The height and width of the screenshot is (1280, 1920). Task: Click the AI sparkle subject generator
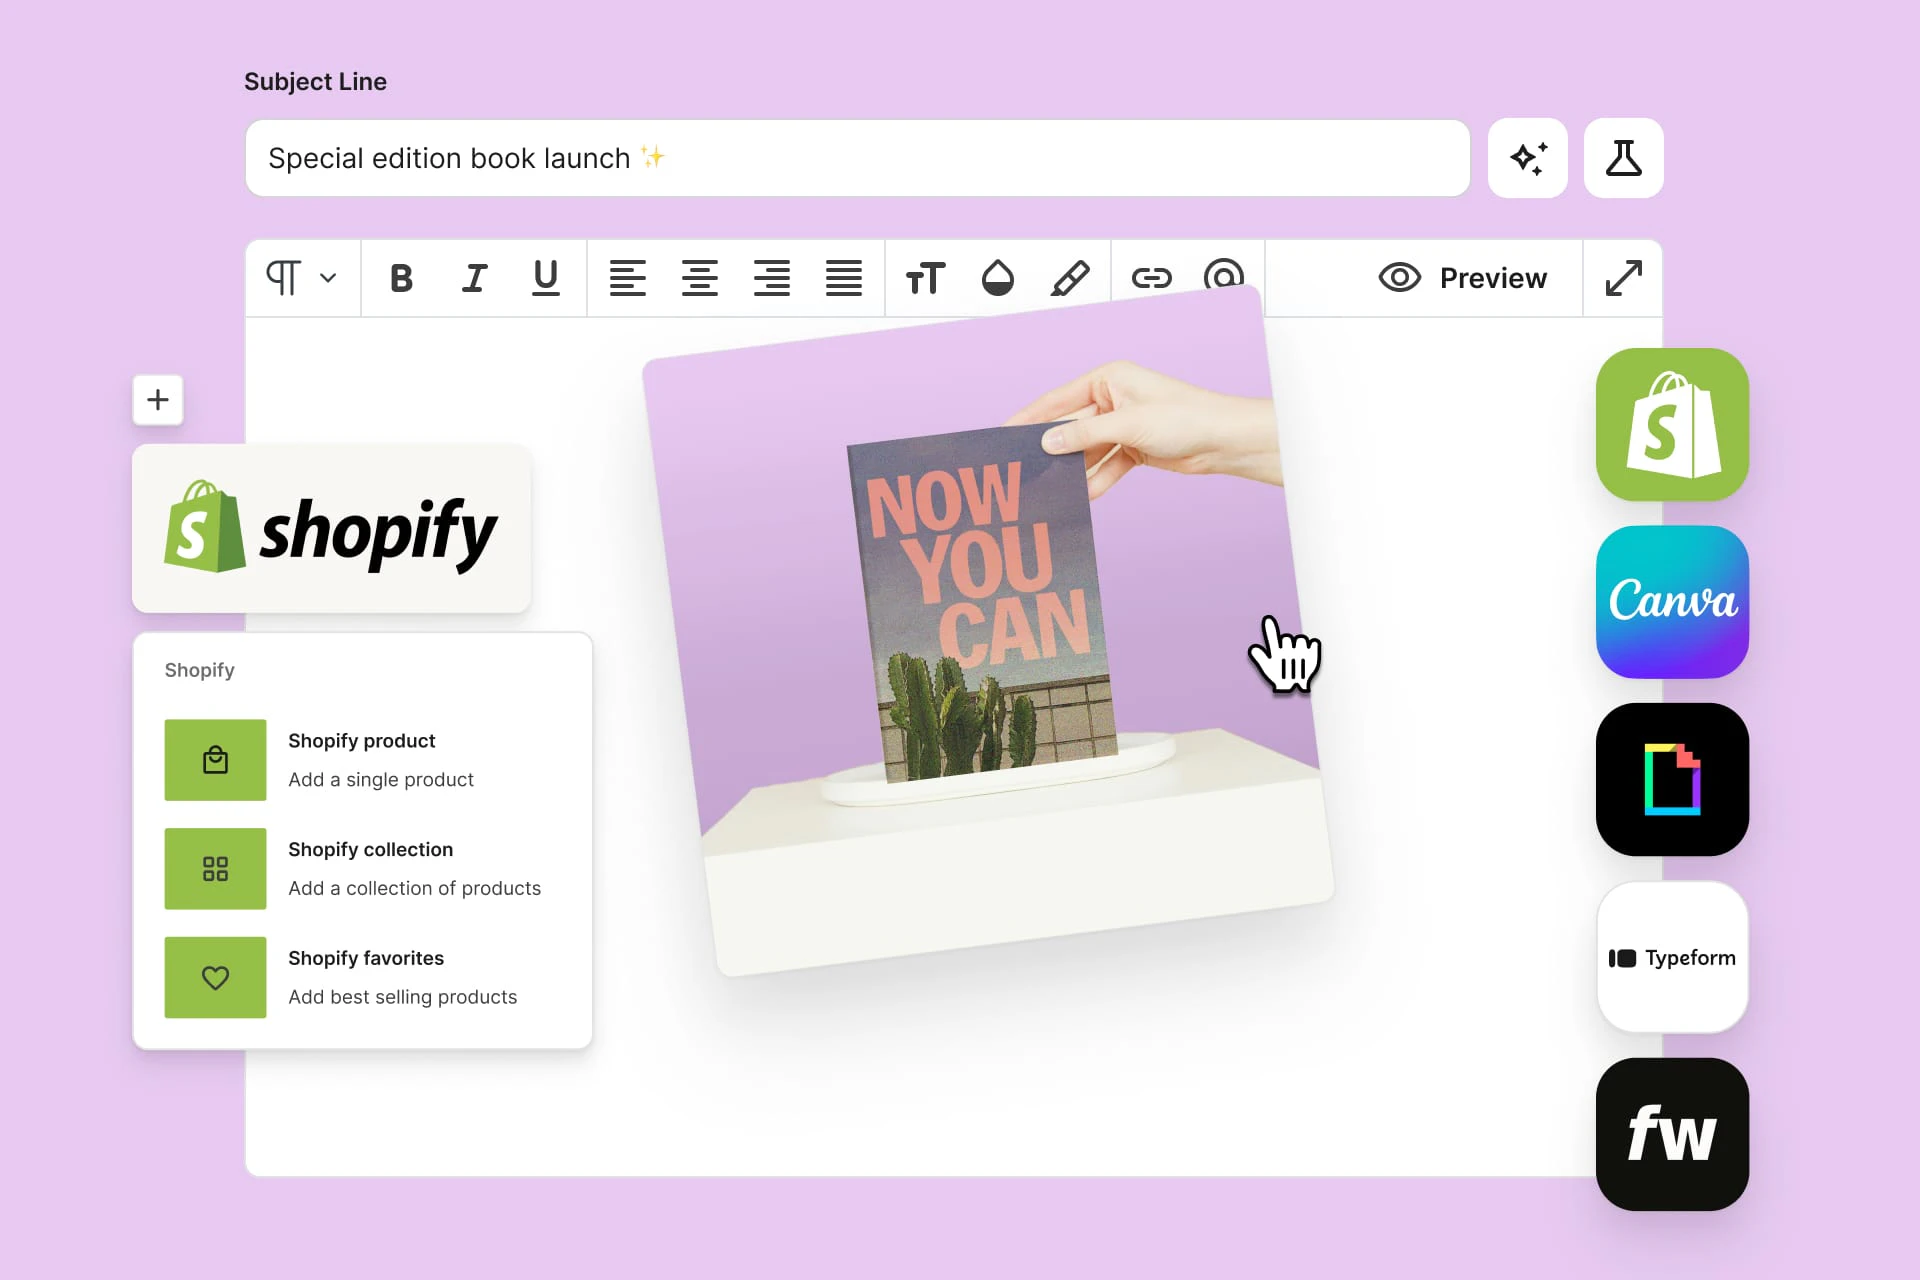pyautogui.click(x=1527, y=158)
